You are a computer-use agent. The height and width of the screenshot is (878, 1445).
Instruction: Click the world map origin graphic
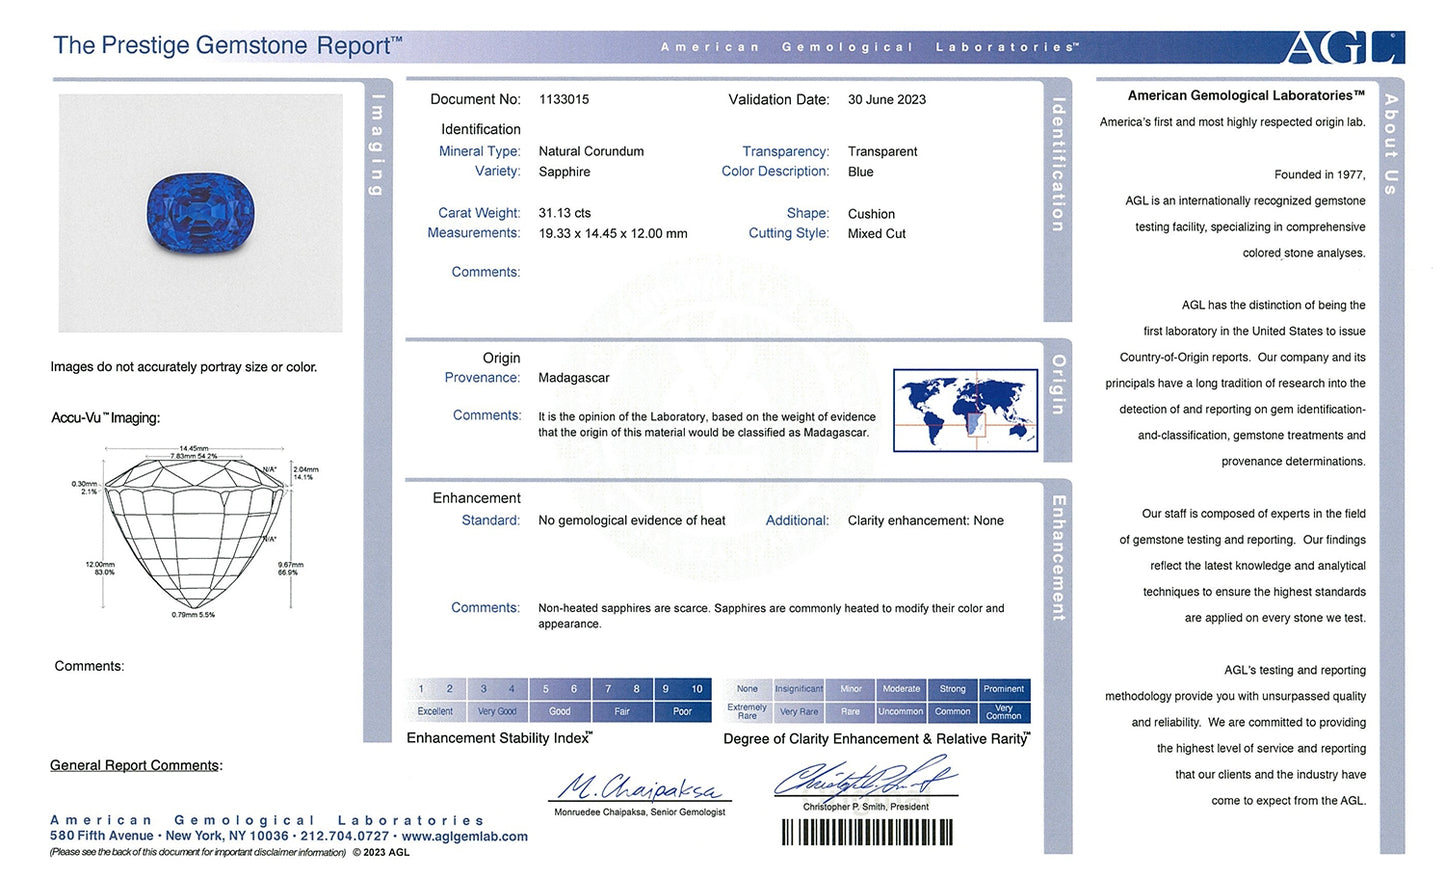(x=965, y=410)
